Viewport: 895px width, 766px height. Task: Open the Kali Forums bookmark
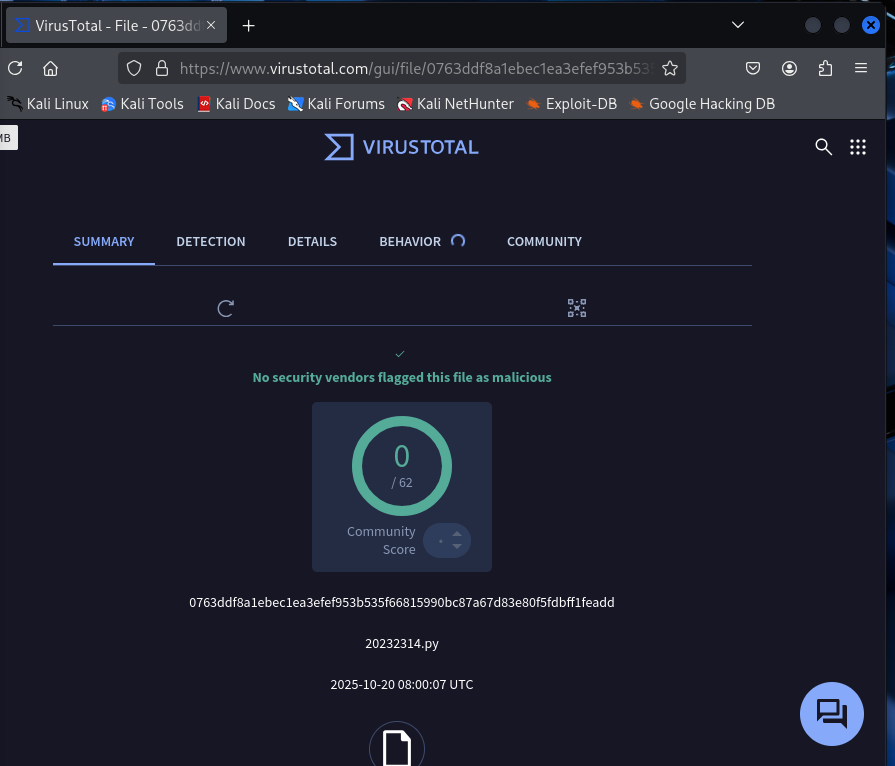[336, 104]
